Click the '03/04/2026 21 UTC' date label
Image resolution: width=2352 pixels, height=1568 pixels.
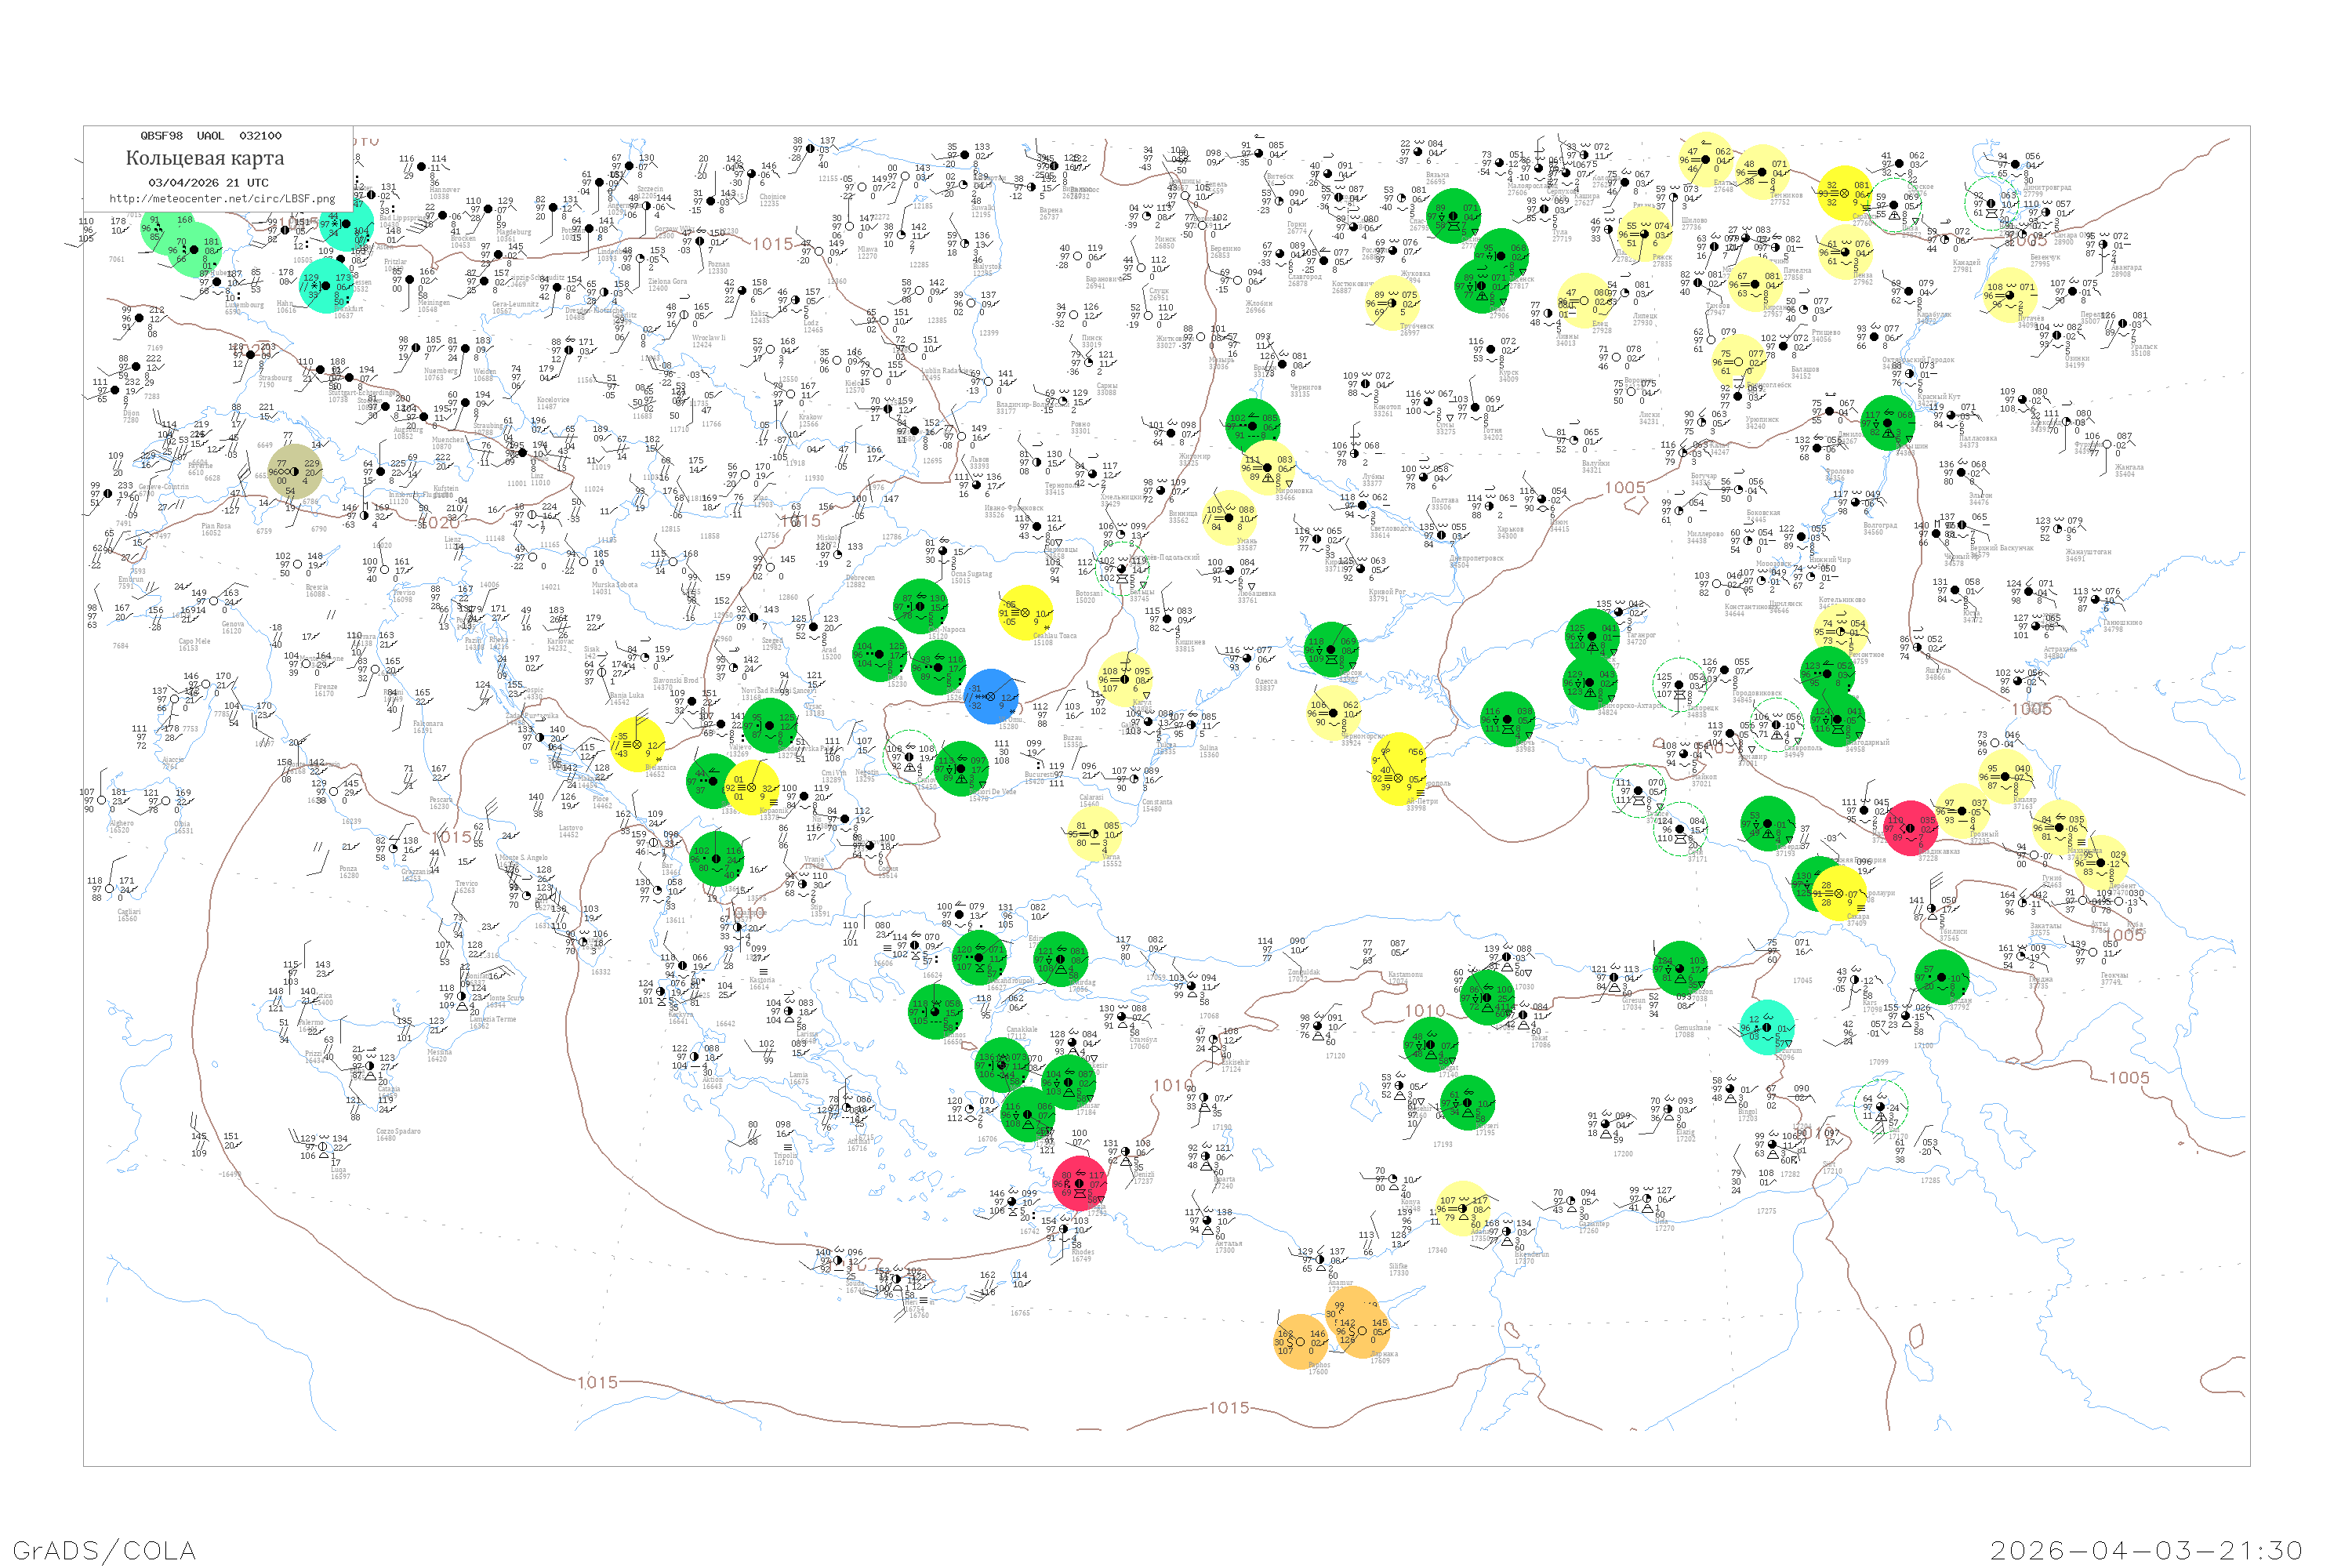208,183
